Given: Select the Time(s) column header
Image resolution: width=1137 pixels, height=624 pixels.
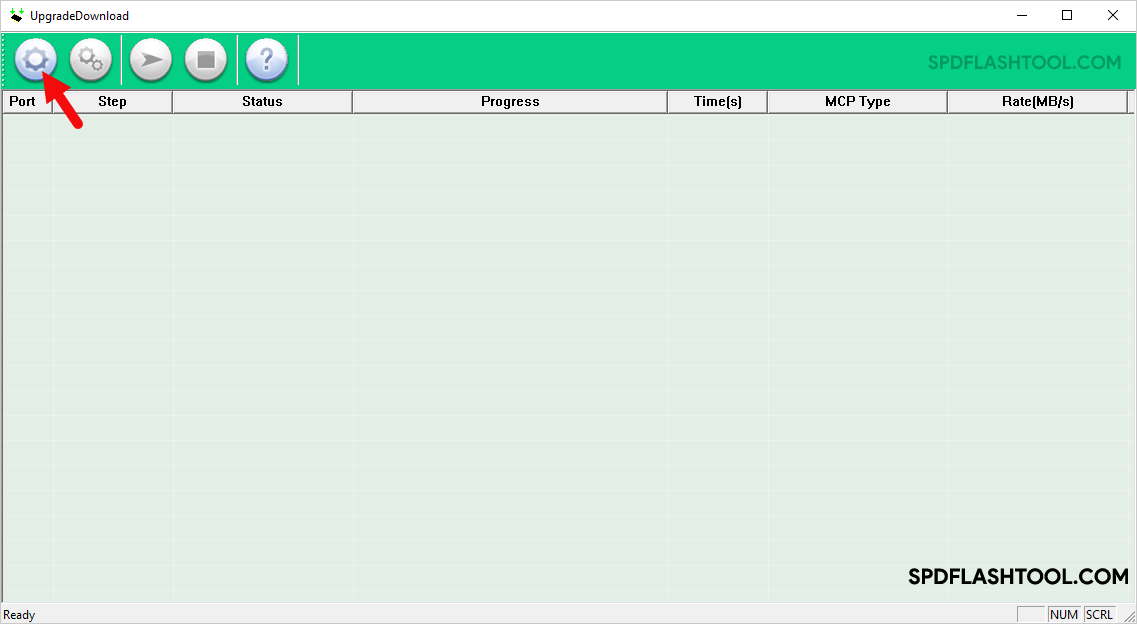Looking at the screenshot, I should pyautogui.click(x=717, y=101).
